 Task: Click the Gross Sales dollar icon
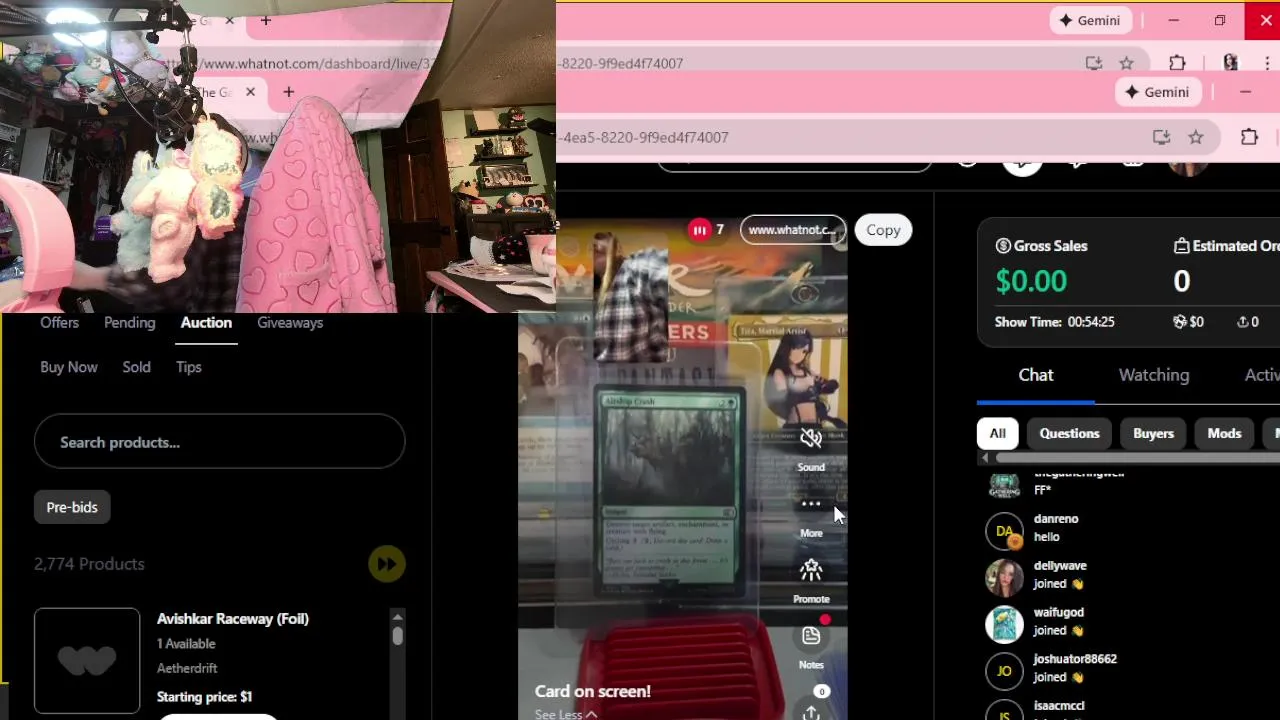coord(1003,246)
